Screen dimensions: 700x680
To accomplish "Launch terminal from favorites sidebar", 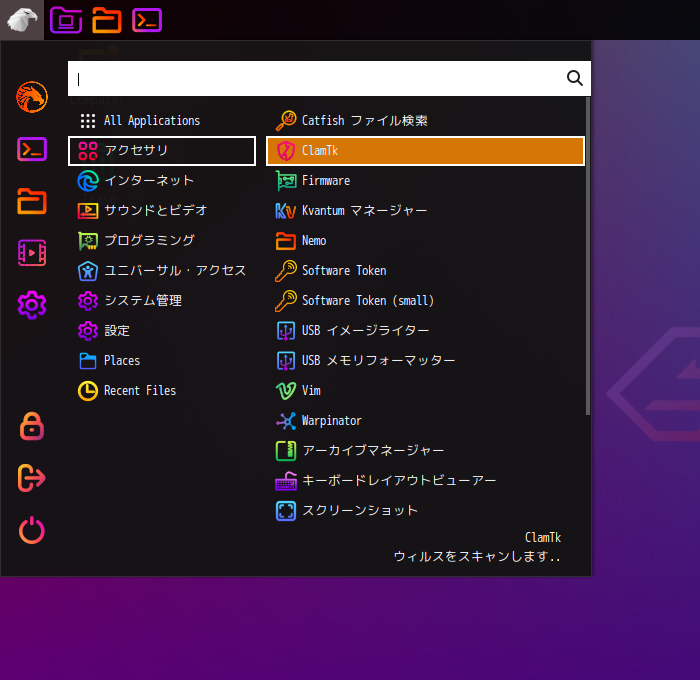I will [32, 149].
